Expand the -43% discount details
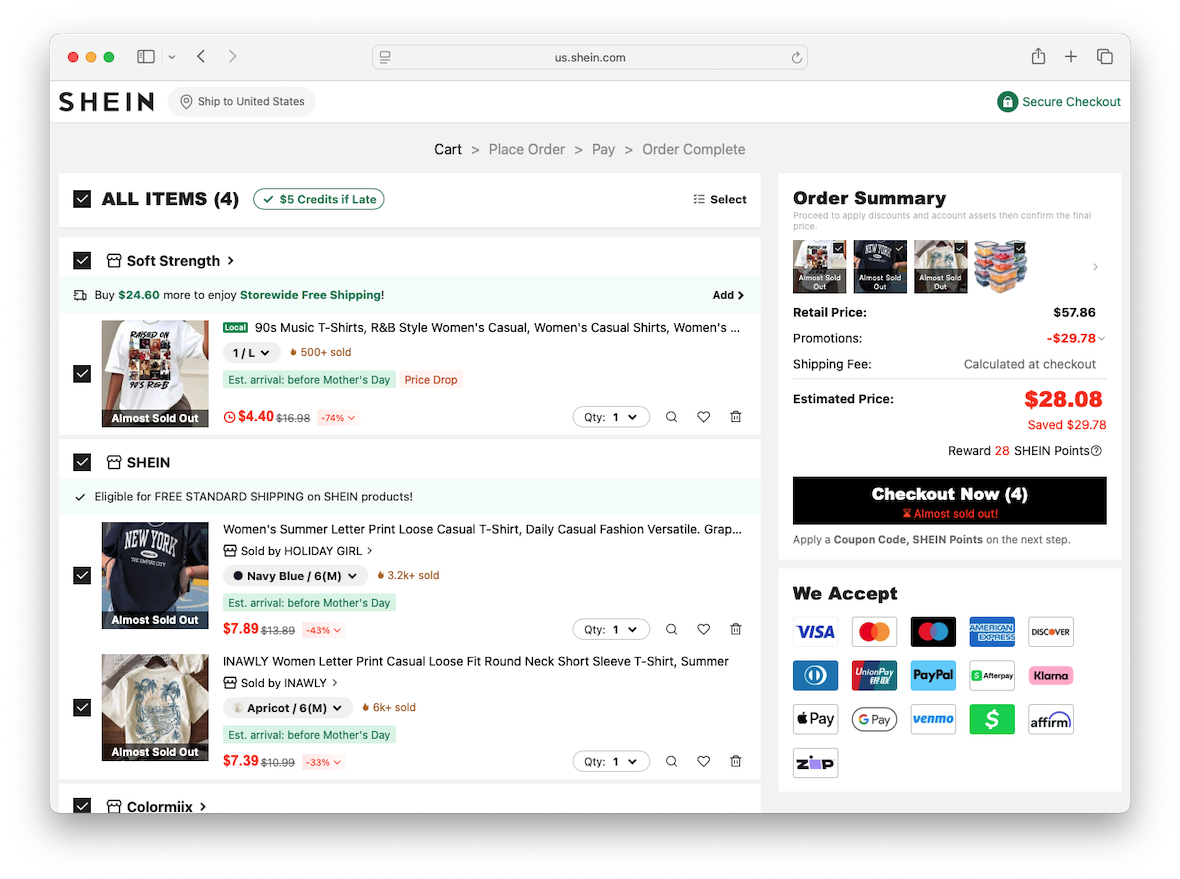This screenshot has height=879, width=1180. 323,631
